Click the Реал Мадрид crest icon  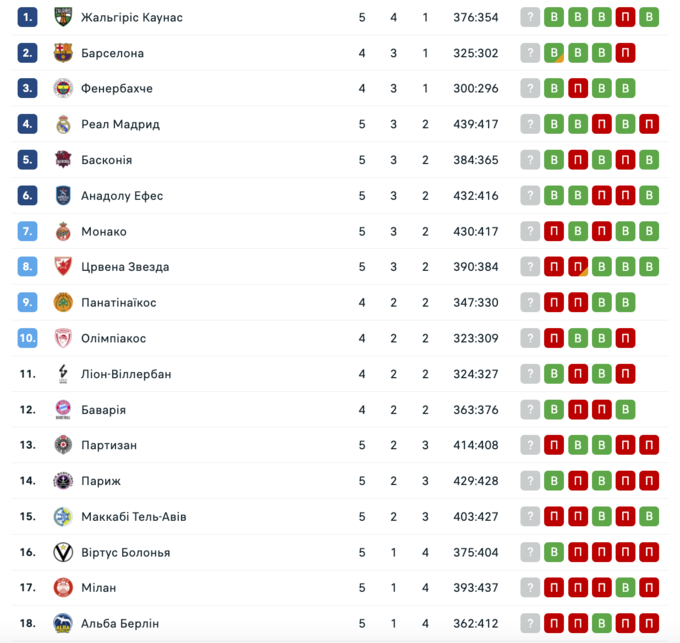coord(63,124)
